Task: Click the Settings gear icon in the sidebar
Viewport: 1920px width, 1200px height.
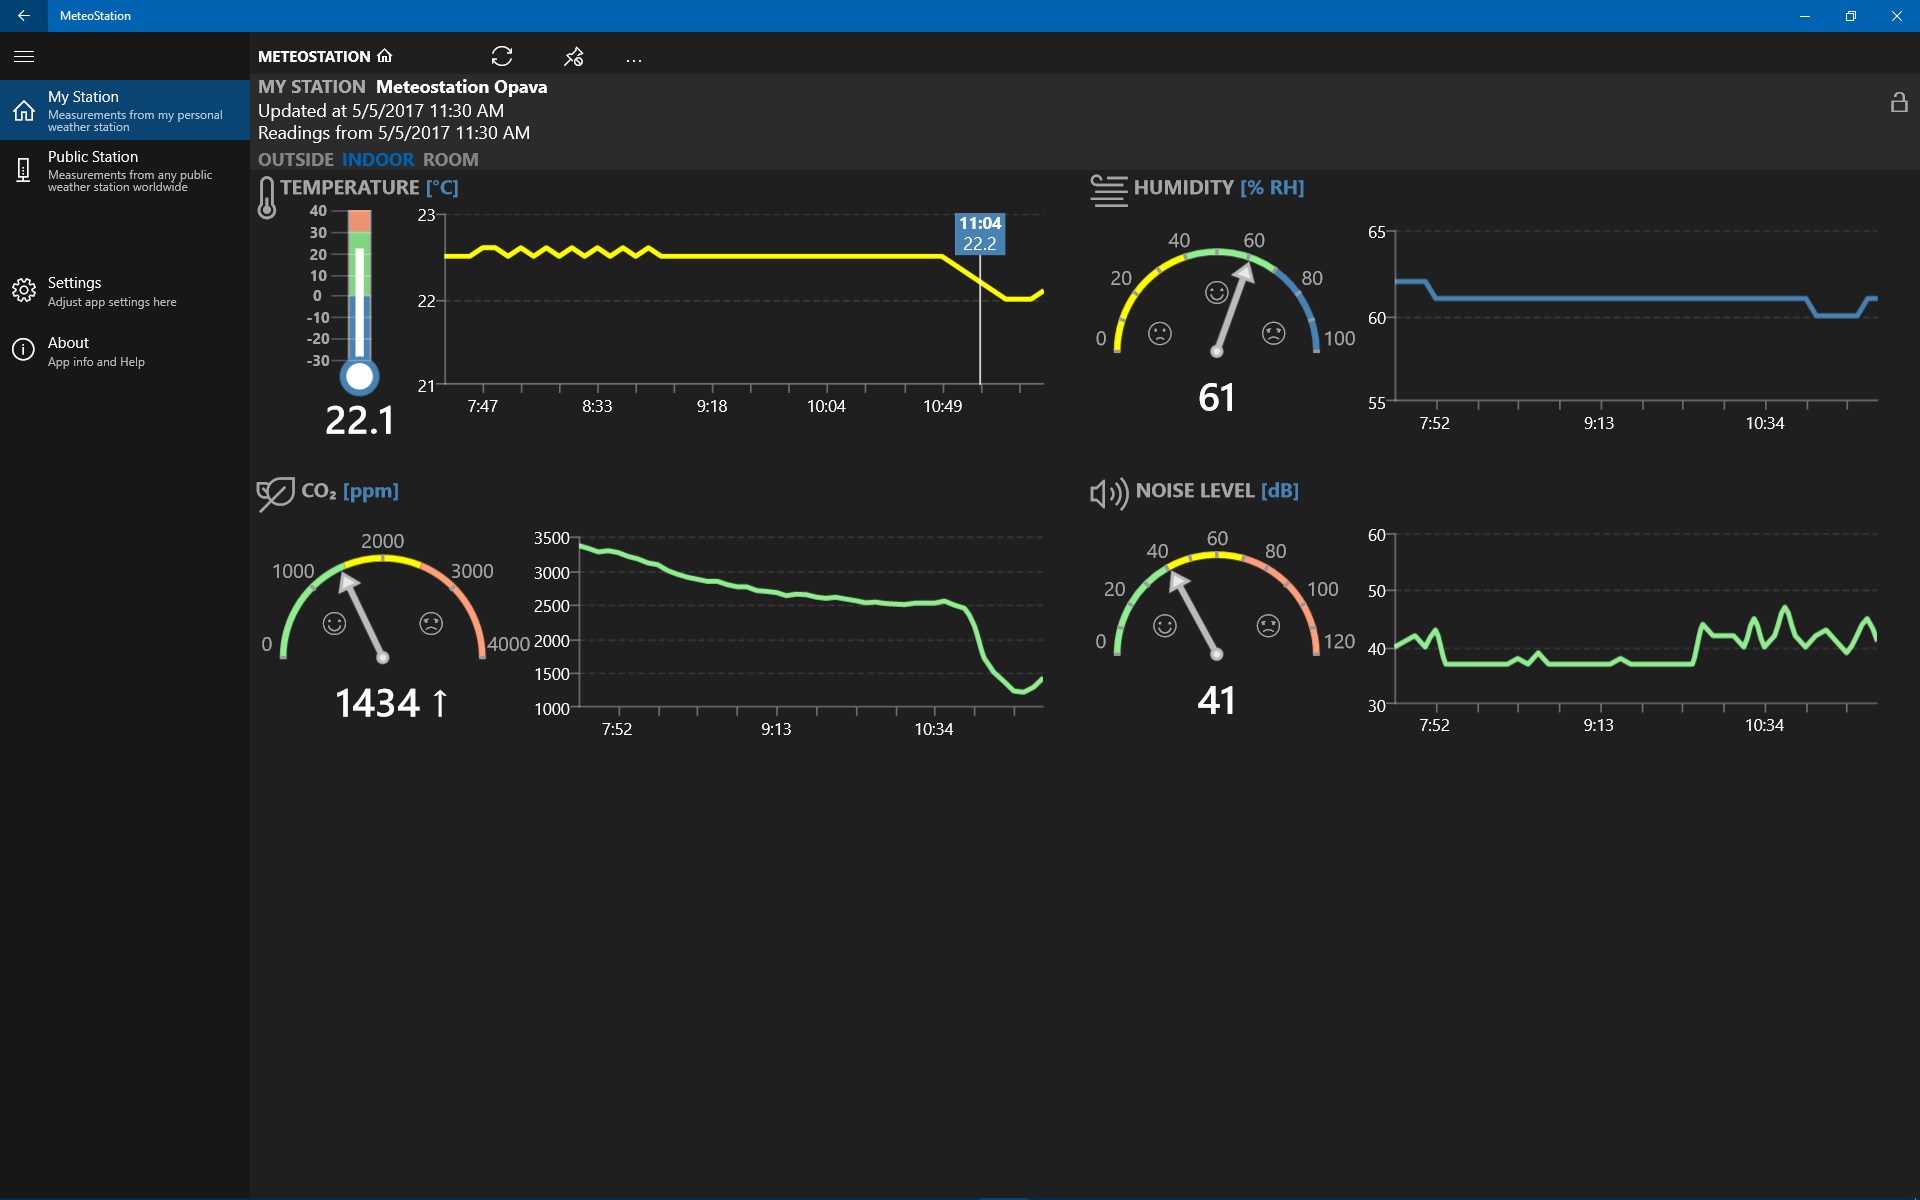Action: click(24, 290)
